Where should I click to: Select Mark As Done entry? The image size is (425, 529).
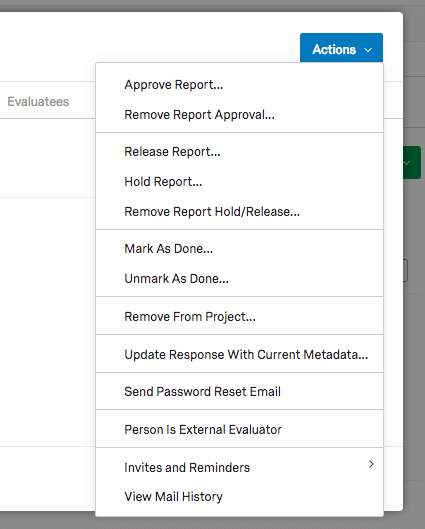[239, 249]
